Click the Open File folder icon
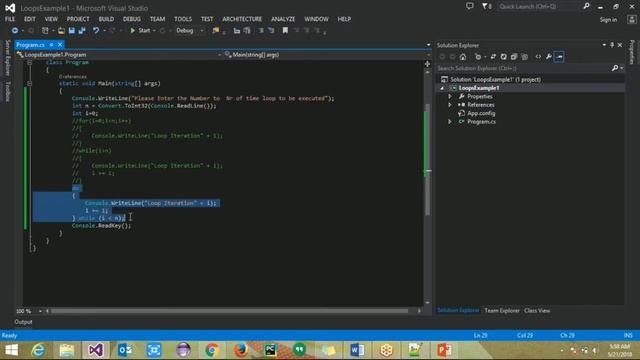This screenshot has width=640, height=360. (61, 31)
